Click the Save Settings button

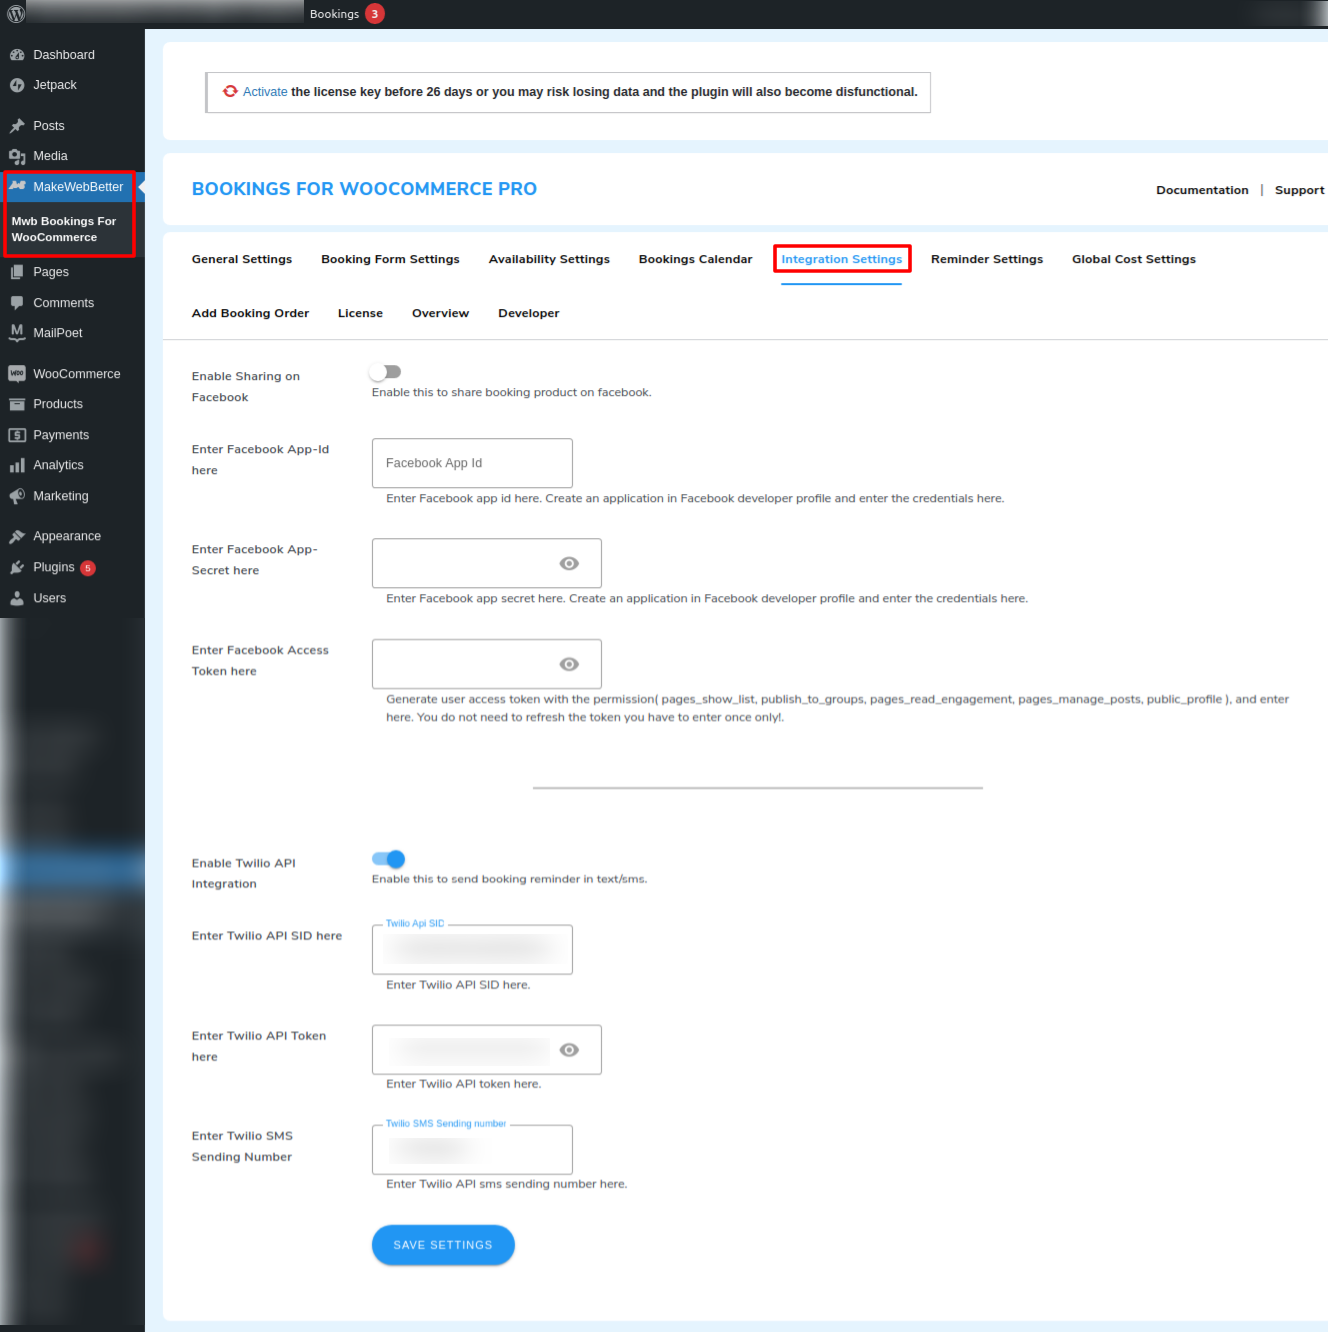tap(443, 1245)
